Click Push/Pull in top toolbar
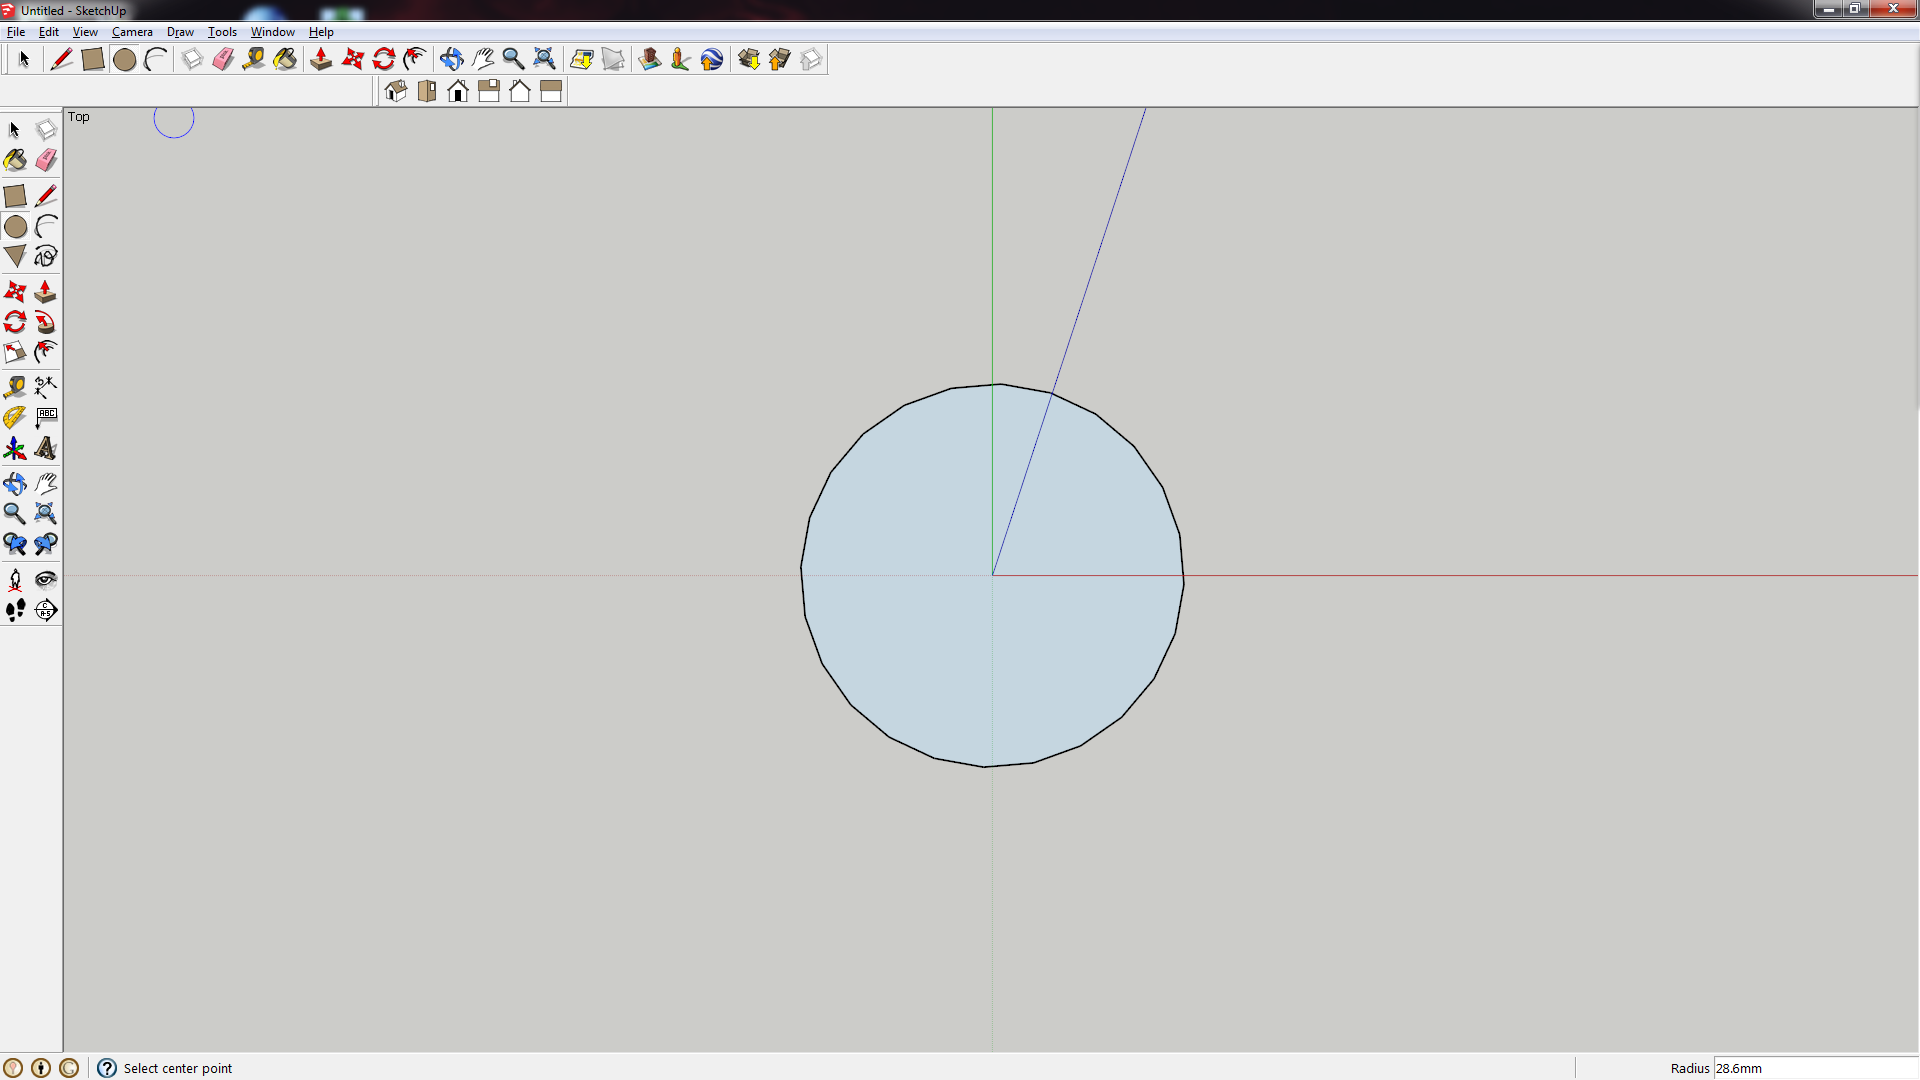The width and height of the screenshot is (1920, 1080). [321, 60]
